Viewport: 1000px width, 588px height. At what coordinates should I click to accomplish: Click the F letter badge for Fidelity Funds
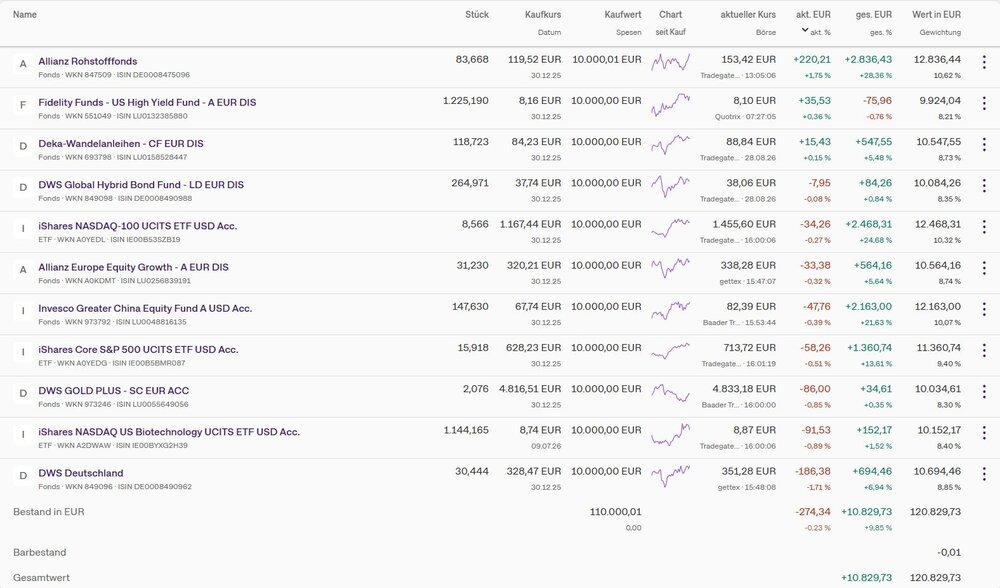click(x=23, y=105)
